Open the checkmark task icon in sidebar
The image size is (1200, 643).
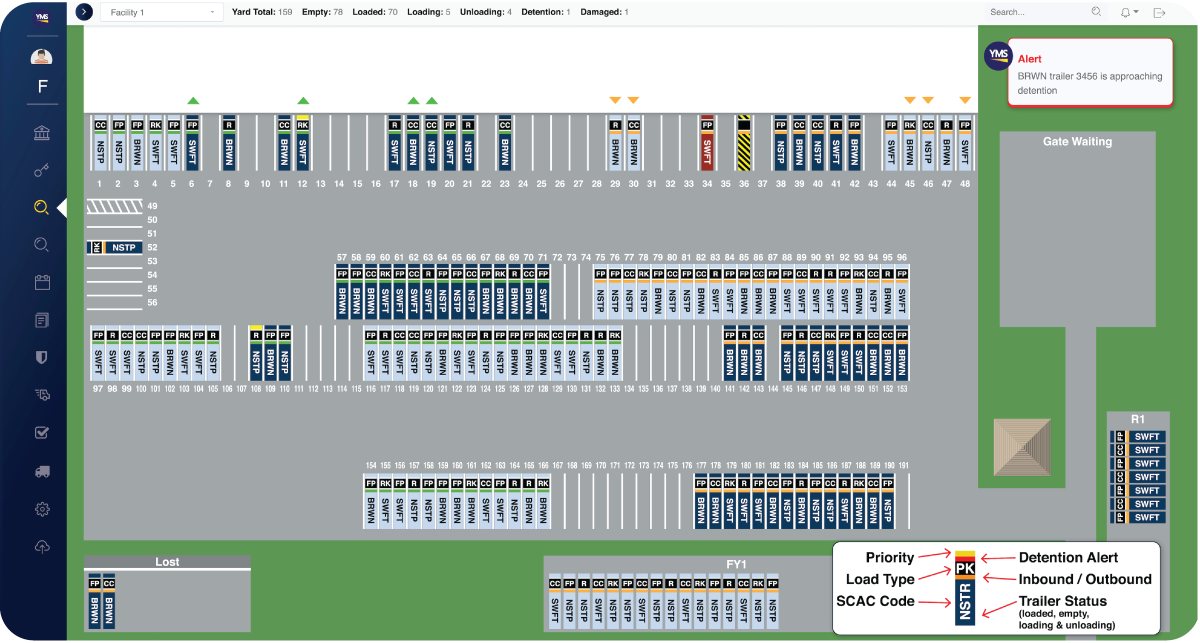tap(42, 433)
